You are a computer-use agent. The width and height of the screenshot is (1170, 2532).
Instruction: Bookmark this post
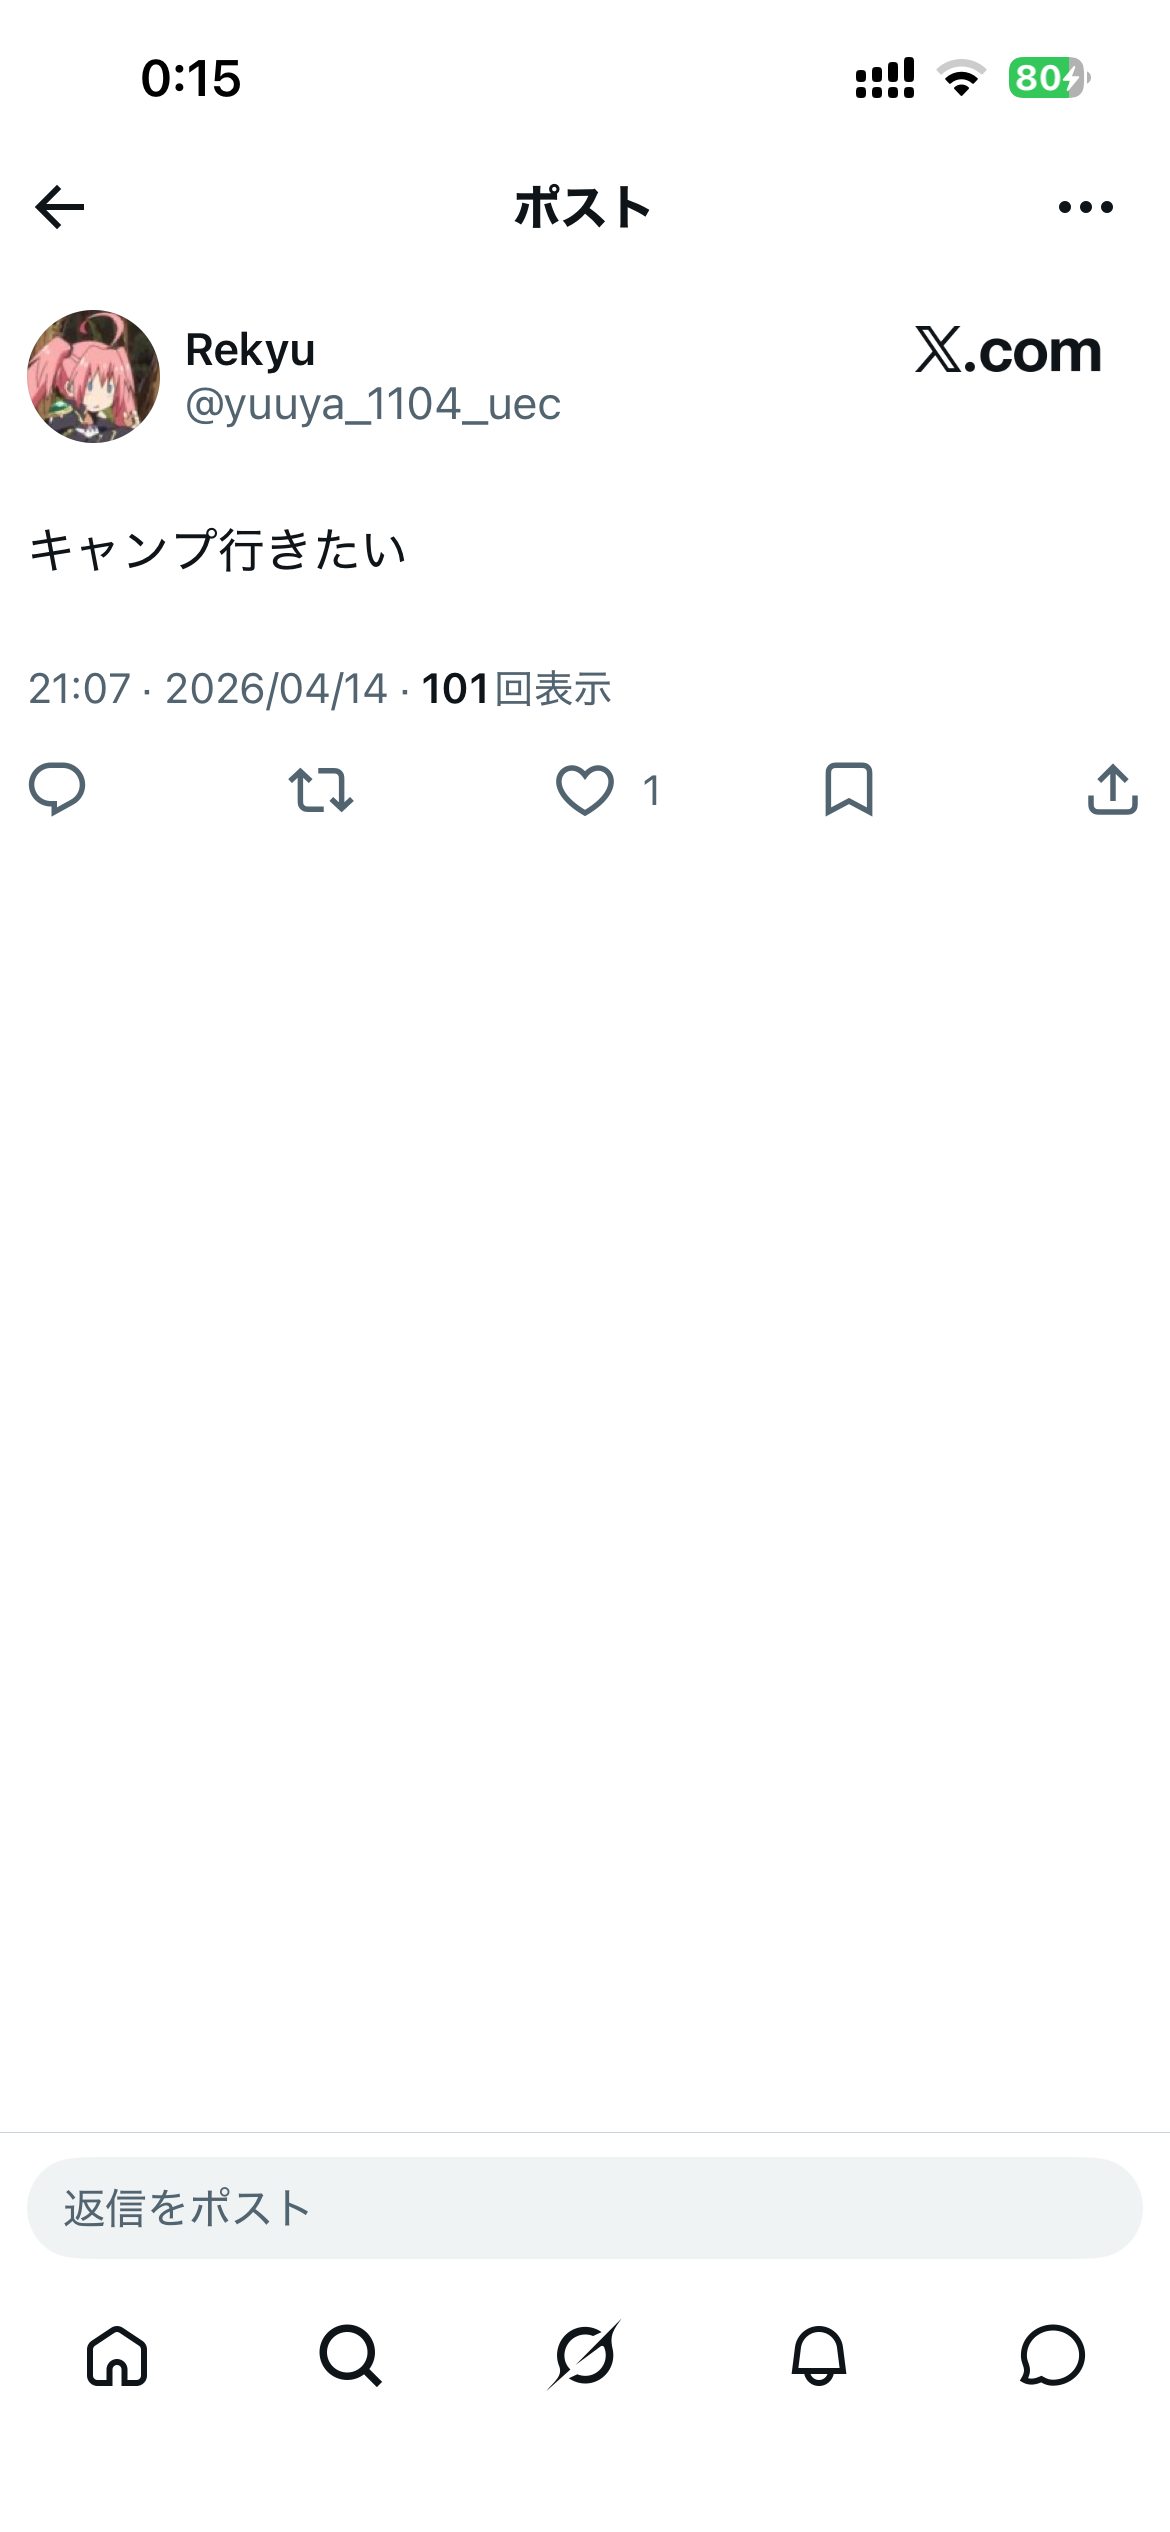(849, 790)
